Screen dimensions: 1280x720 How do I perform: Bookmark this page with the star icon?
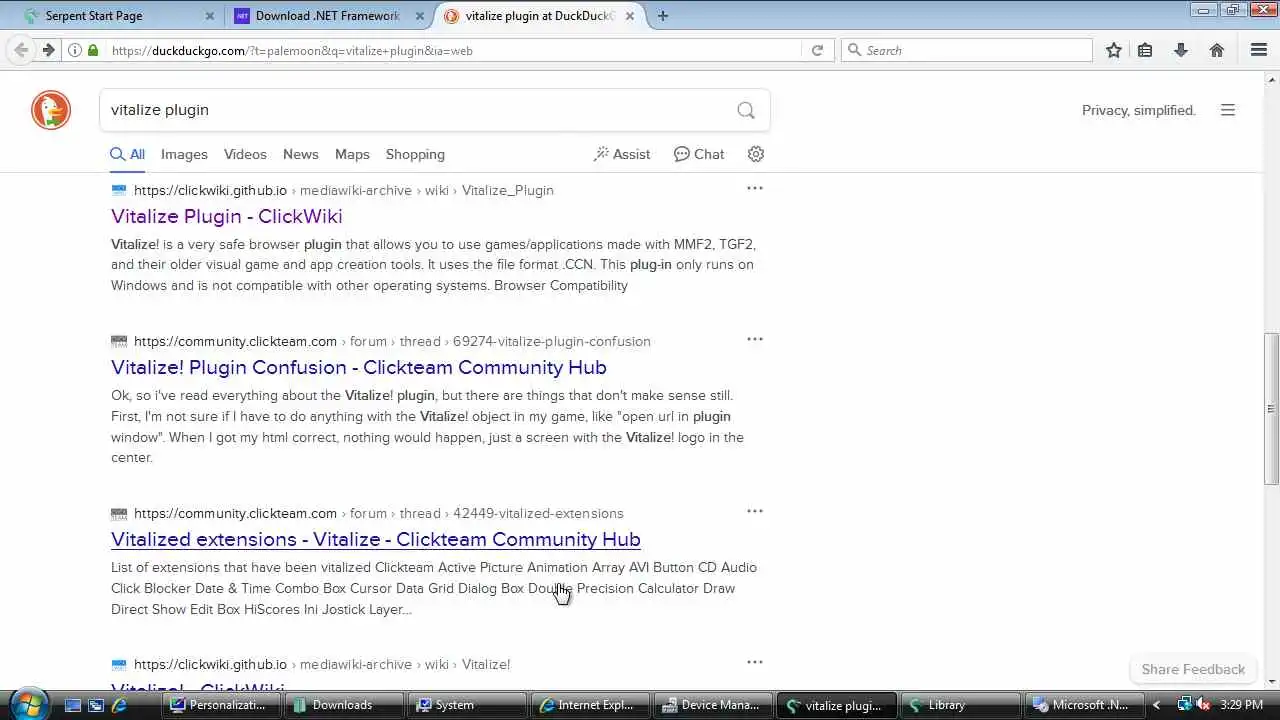click(x=1114, y=50)
